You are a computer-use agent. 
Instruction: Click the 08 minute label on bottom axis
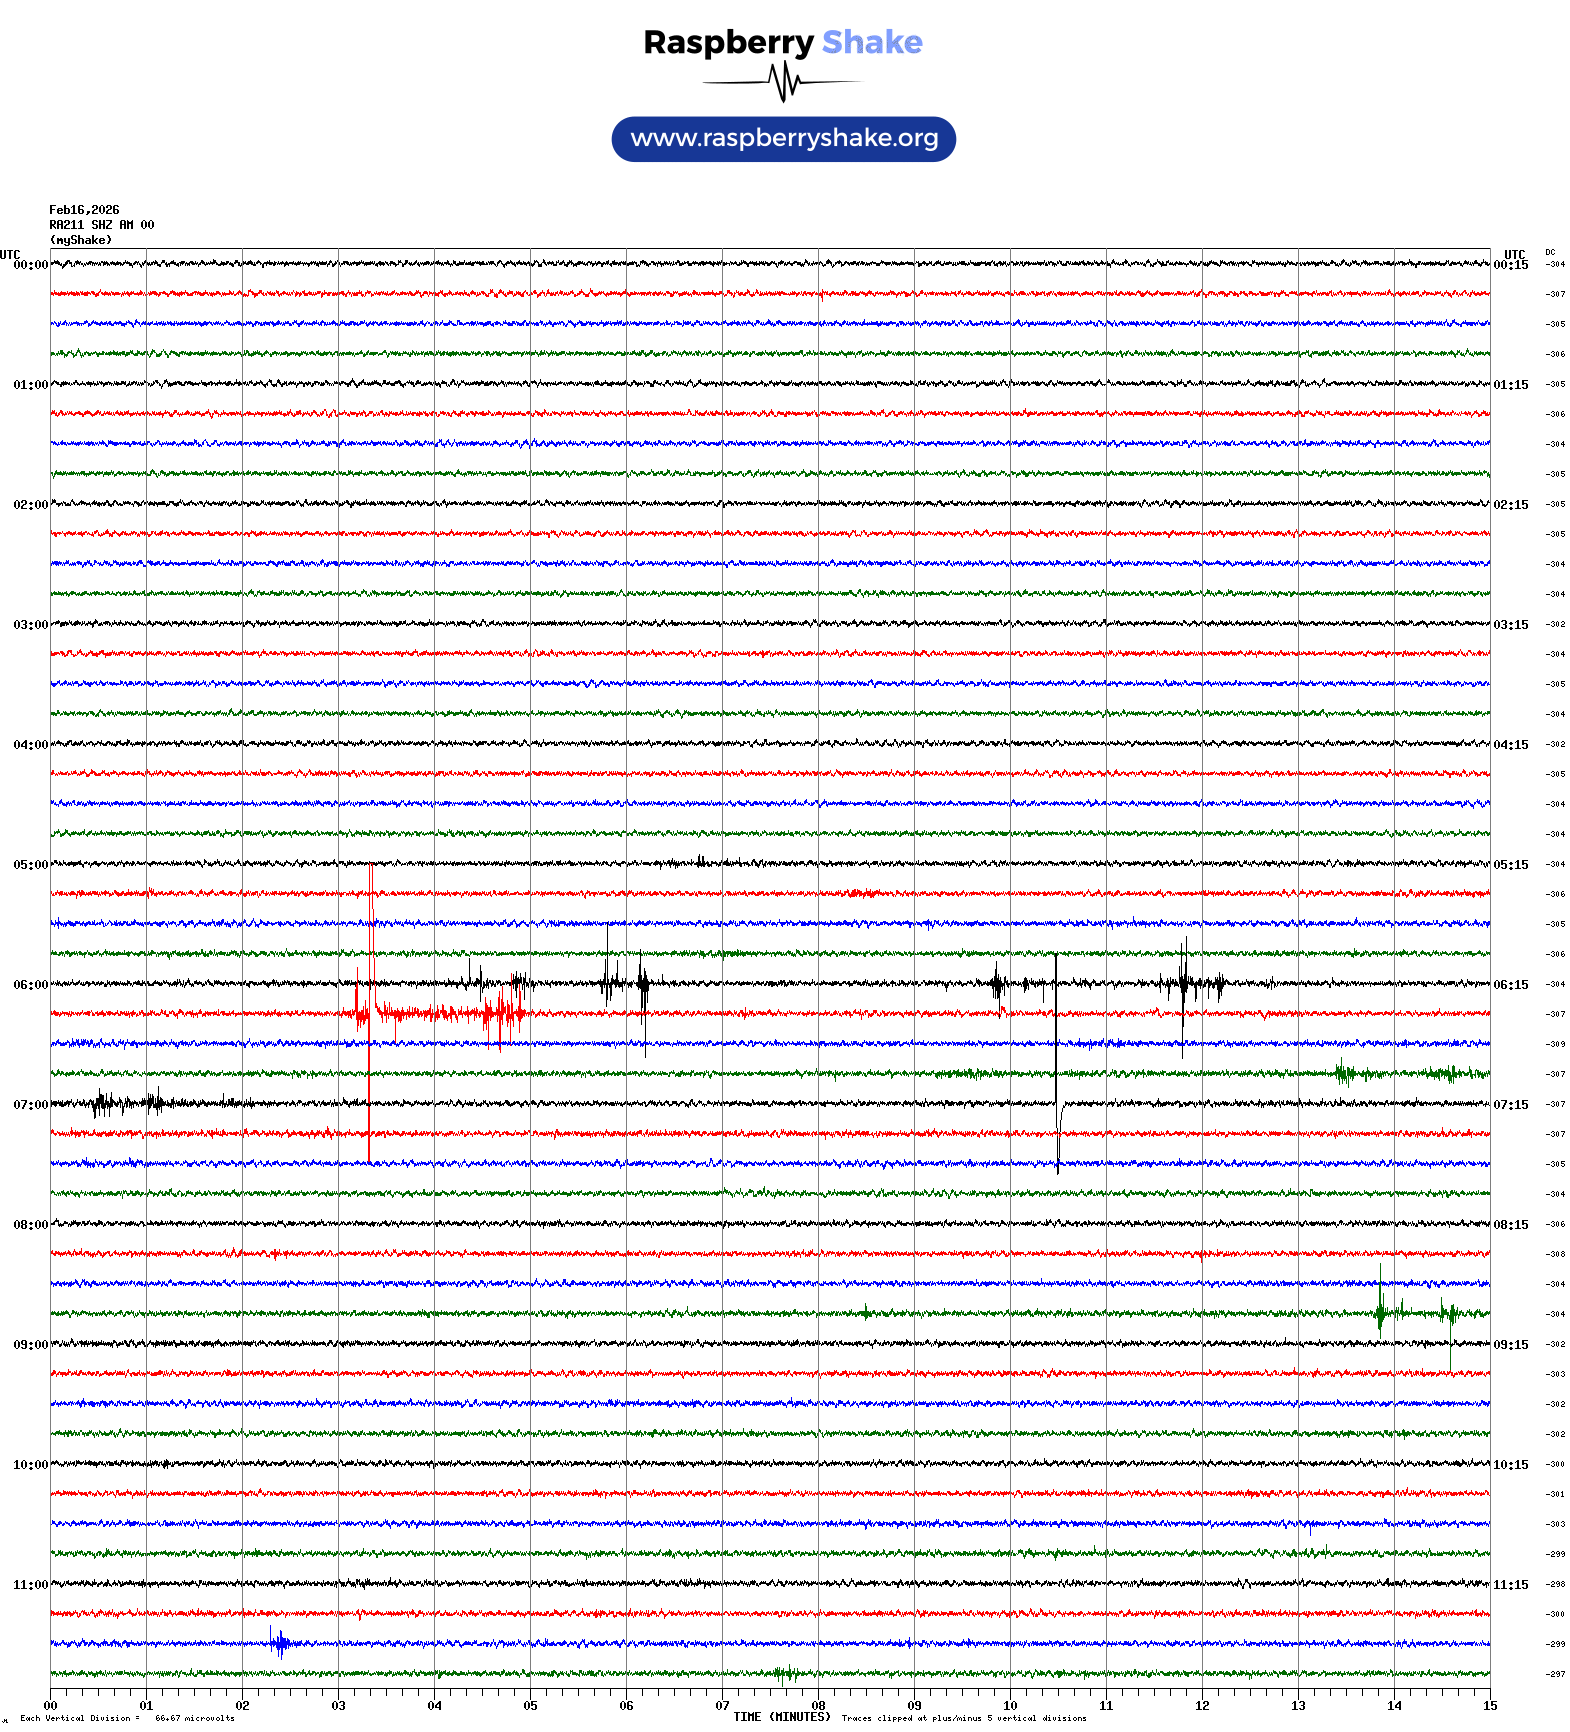[x=818, y=1706]
